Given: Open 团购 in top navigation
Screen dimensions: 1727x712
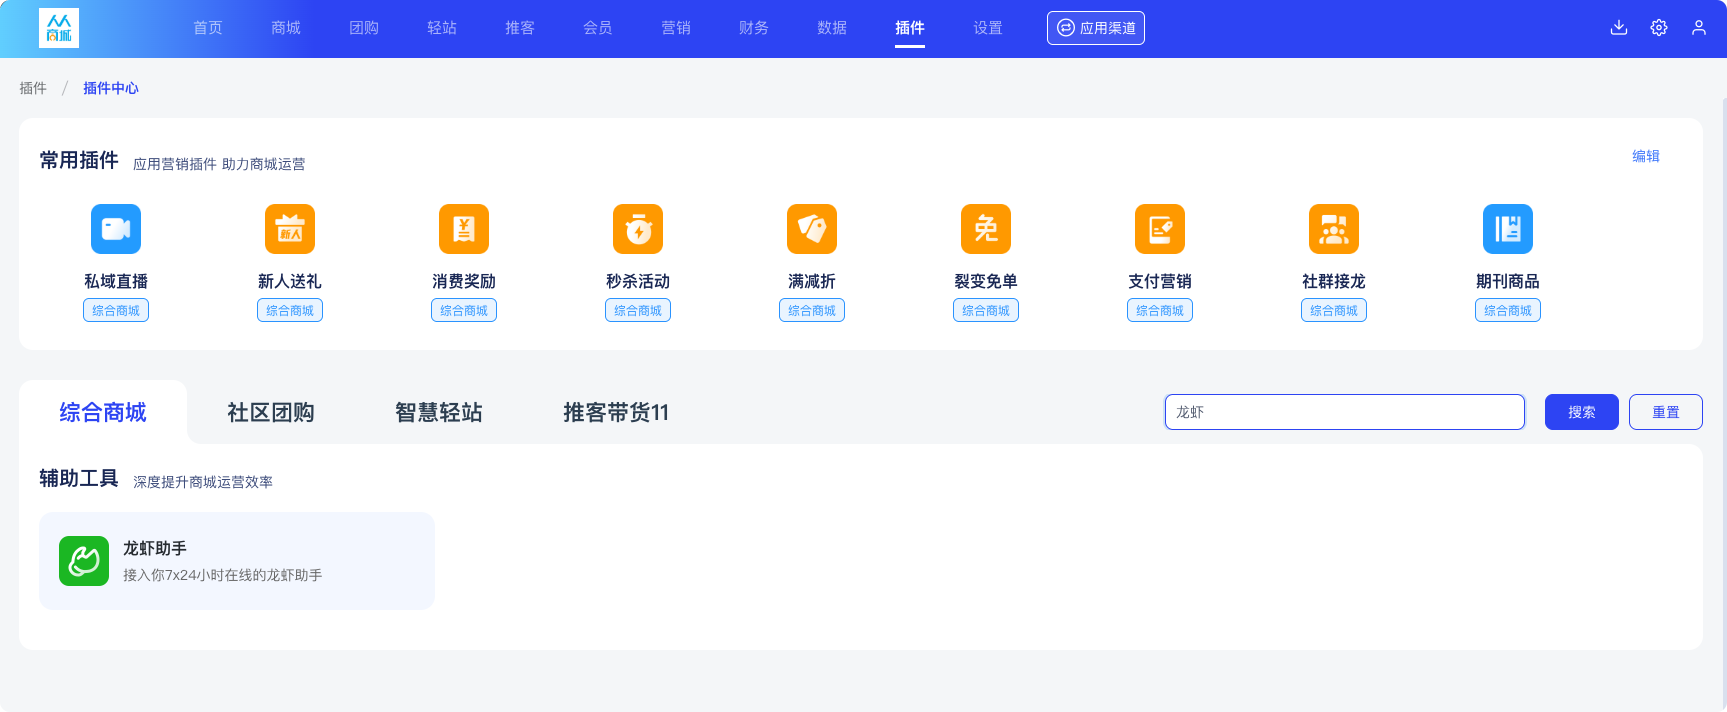Looking at the screenshot, I should [364, 28].
